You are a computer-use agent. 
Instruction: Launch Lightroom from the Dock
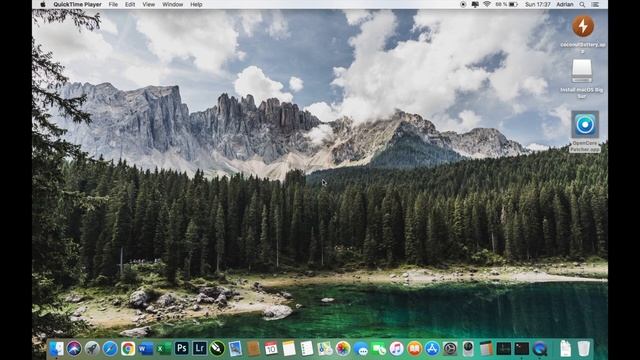(200, 348)
